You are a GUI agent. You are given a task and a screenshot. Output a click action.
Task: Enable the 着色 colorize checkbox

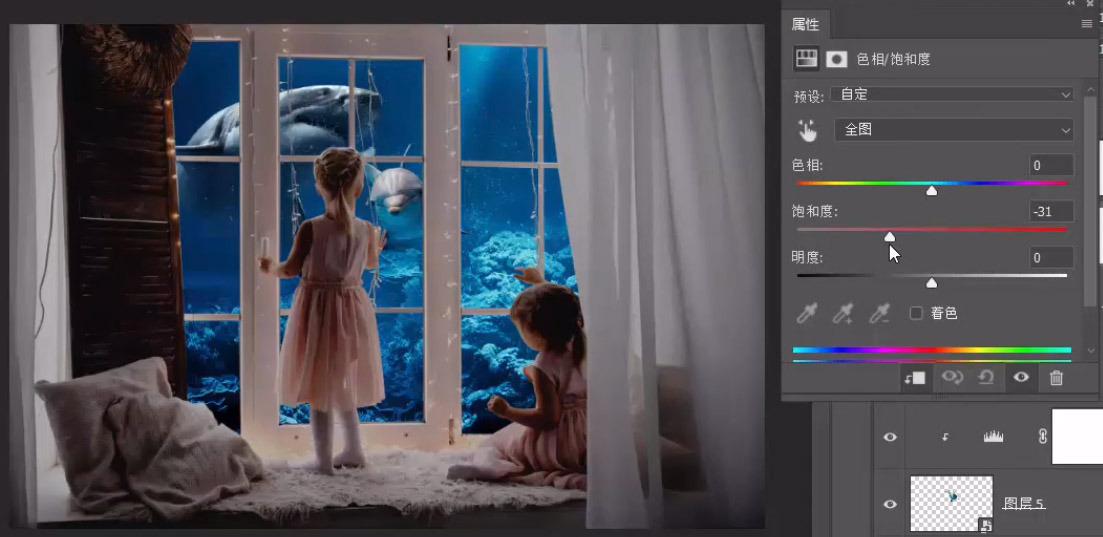pos(916,313)
